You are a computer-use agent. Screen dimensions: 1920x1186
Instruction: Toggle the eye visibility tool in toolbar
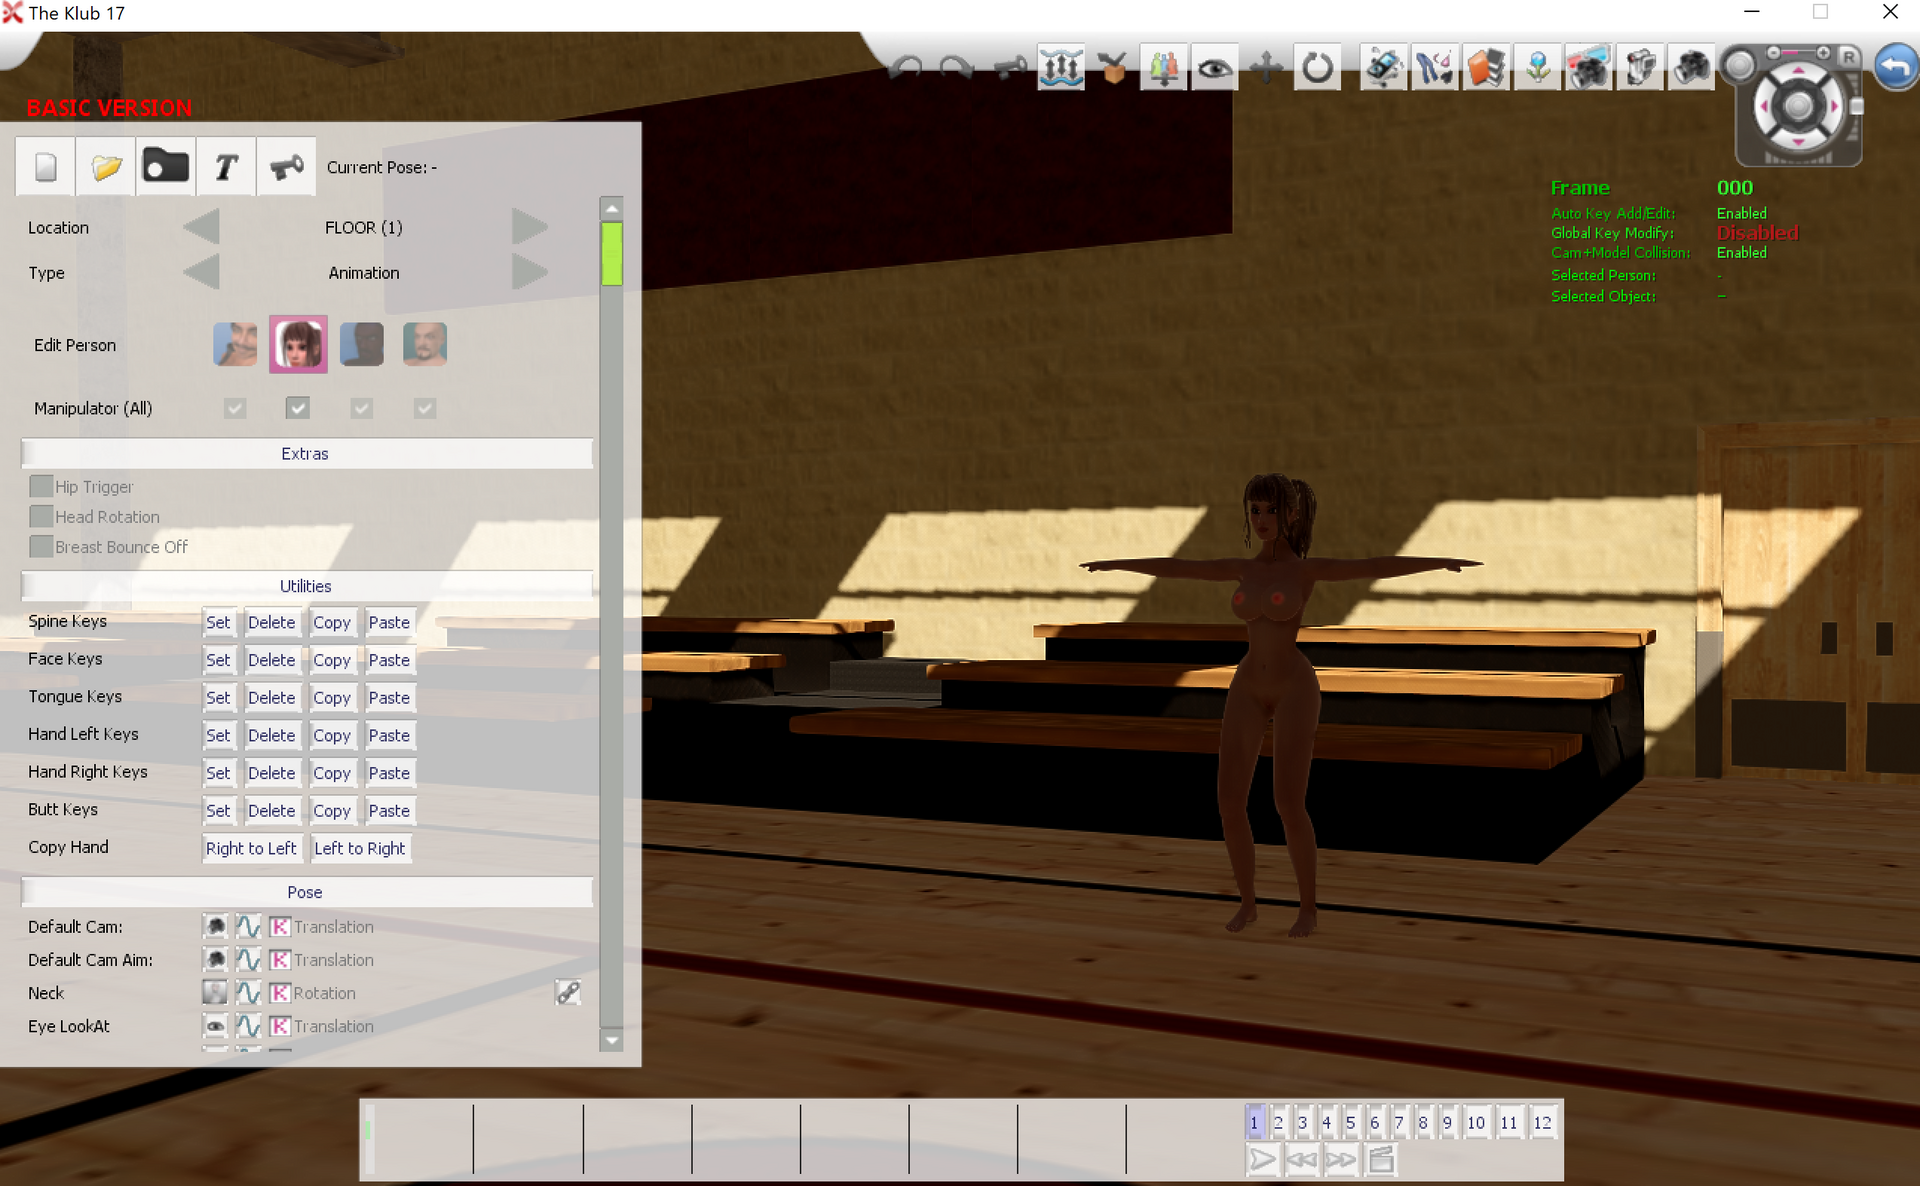coord(1215,68)
